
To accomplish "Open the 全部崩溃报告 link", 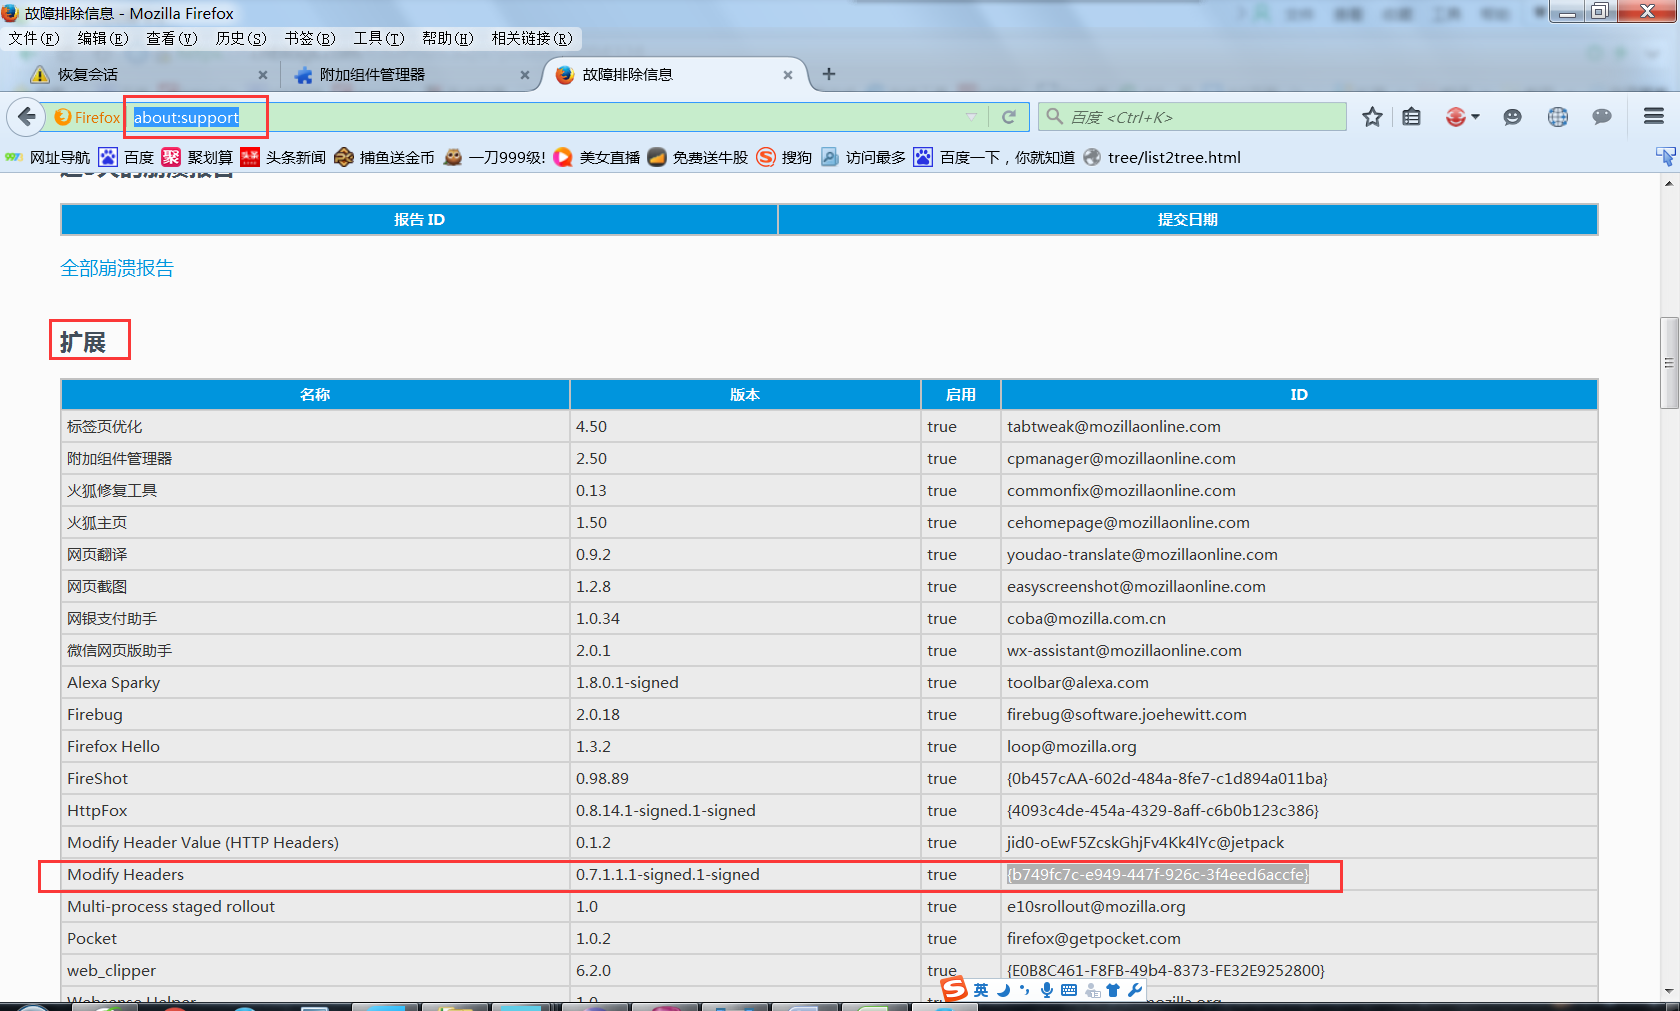I will coord(117,268).
